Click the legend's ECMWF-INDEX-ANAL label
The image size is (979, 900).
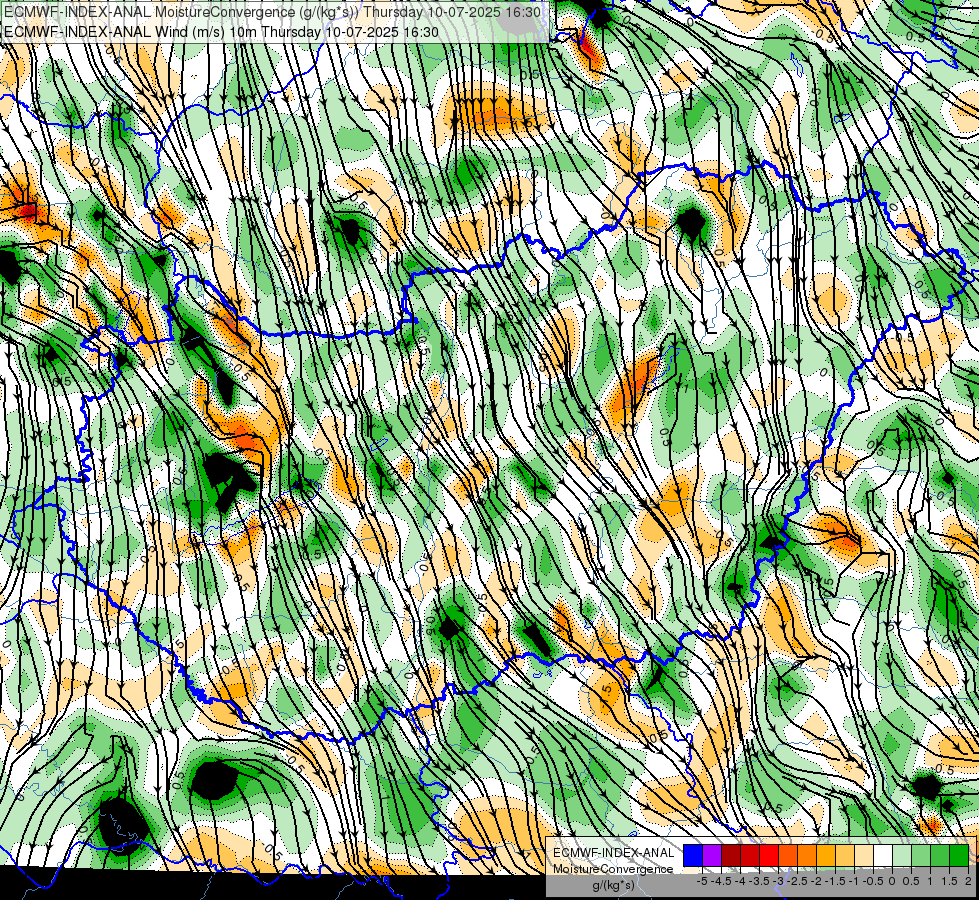(614, 853)
